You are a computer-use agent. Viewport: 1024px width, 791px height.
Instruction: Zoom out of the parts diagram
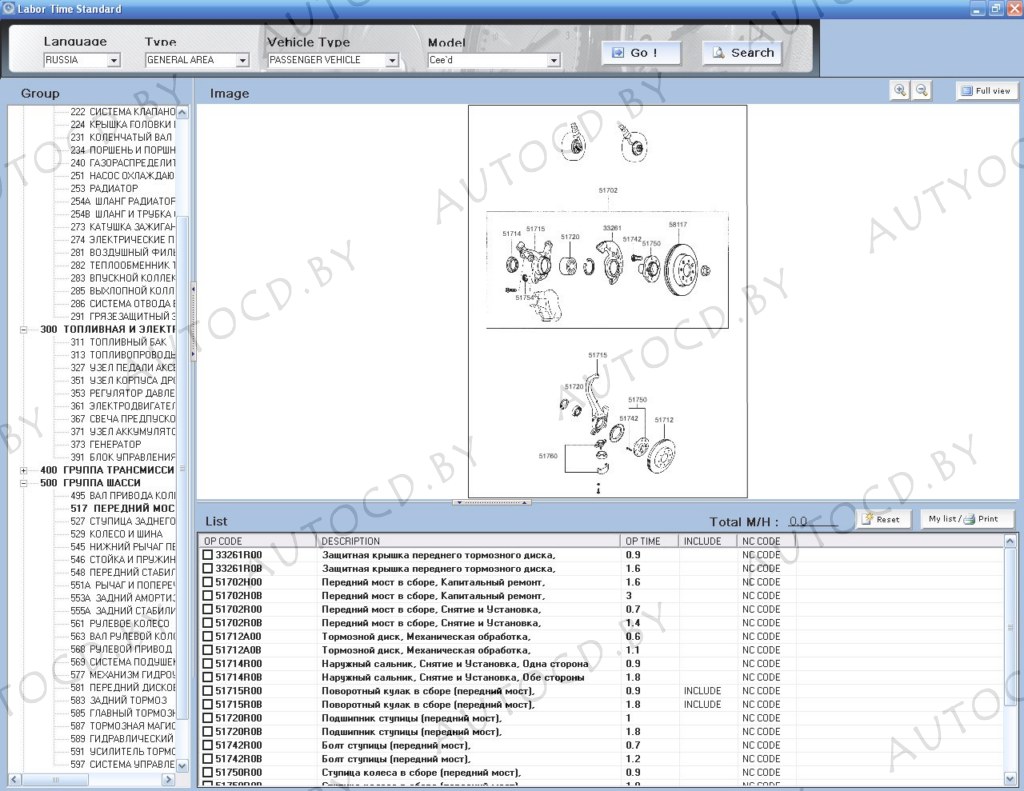(x=922, y=90)
